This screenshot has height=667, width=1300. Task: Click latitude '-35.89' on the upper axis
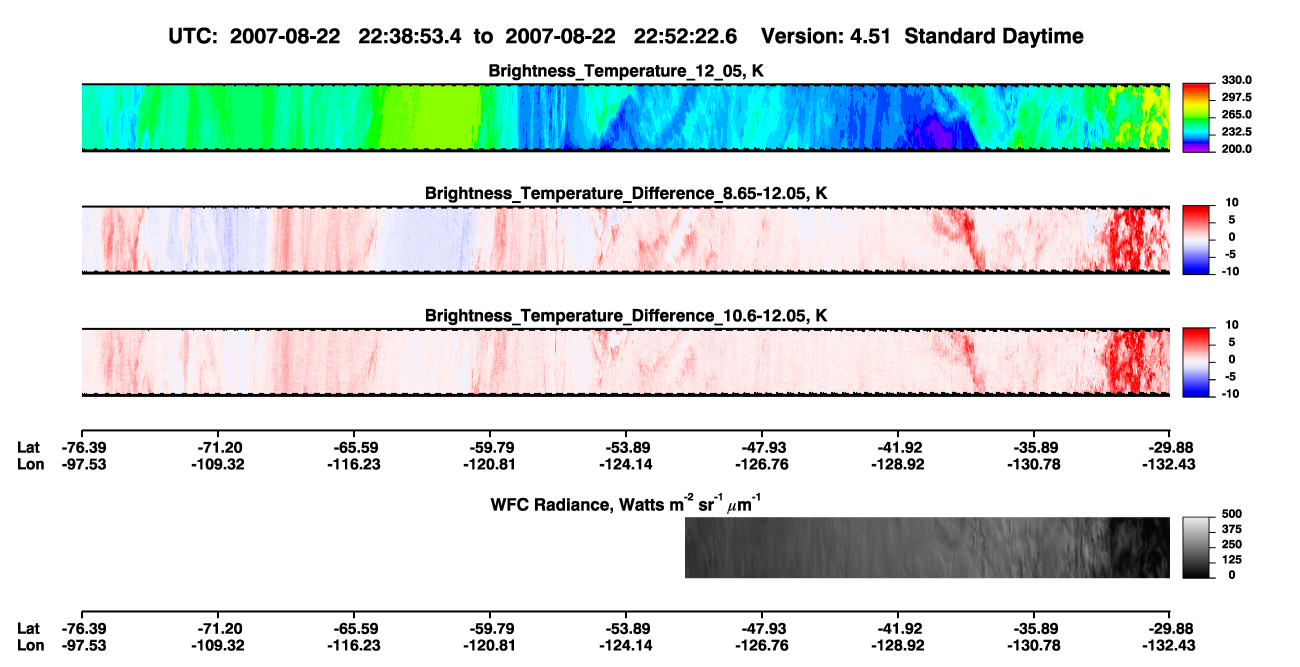point(1034,447)
